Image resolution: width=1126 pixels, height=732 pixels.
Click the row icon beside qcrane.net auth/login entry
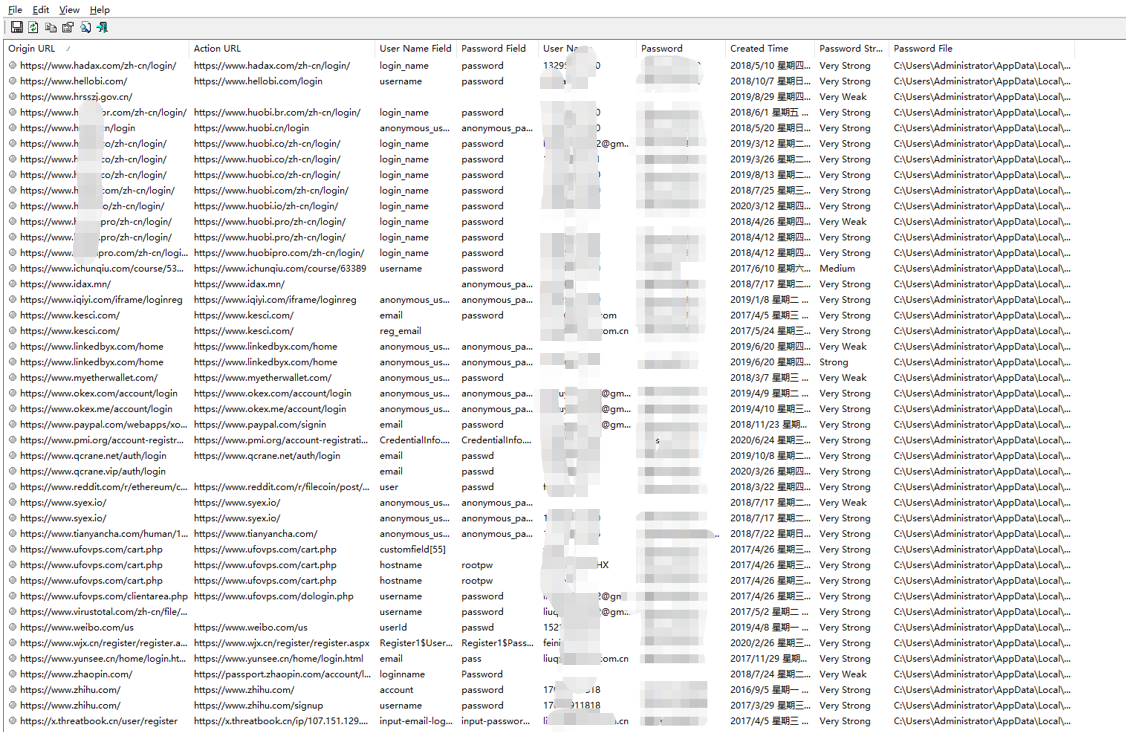[x=12, y=455]
